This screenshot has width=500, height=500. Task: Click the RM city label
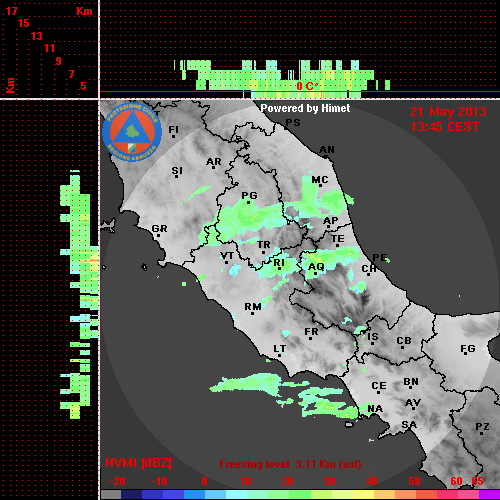click(253, 306)
